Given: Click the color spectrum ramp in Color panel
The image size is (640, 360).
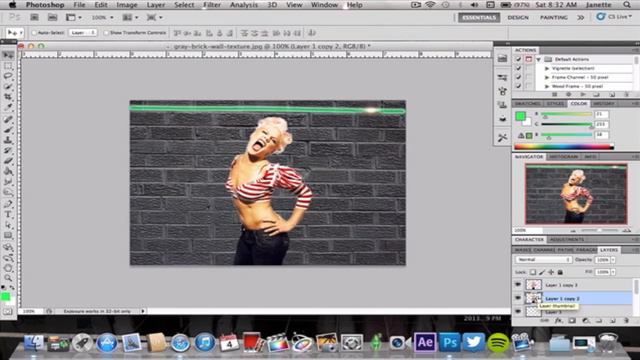Looking at the screenshot, I should [x=564, y=147].
